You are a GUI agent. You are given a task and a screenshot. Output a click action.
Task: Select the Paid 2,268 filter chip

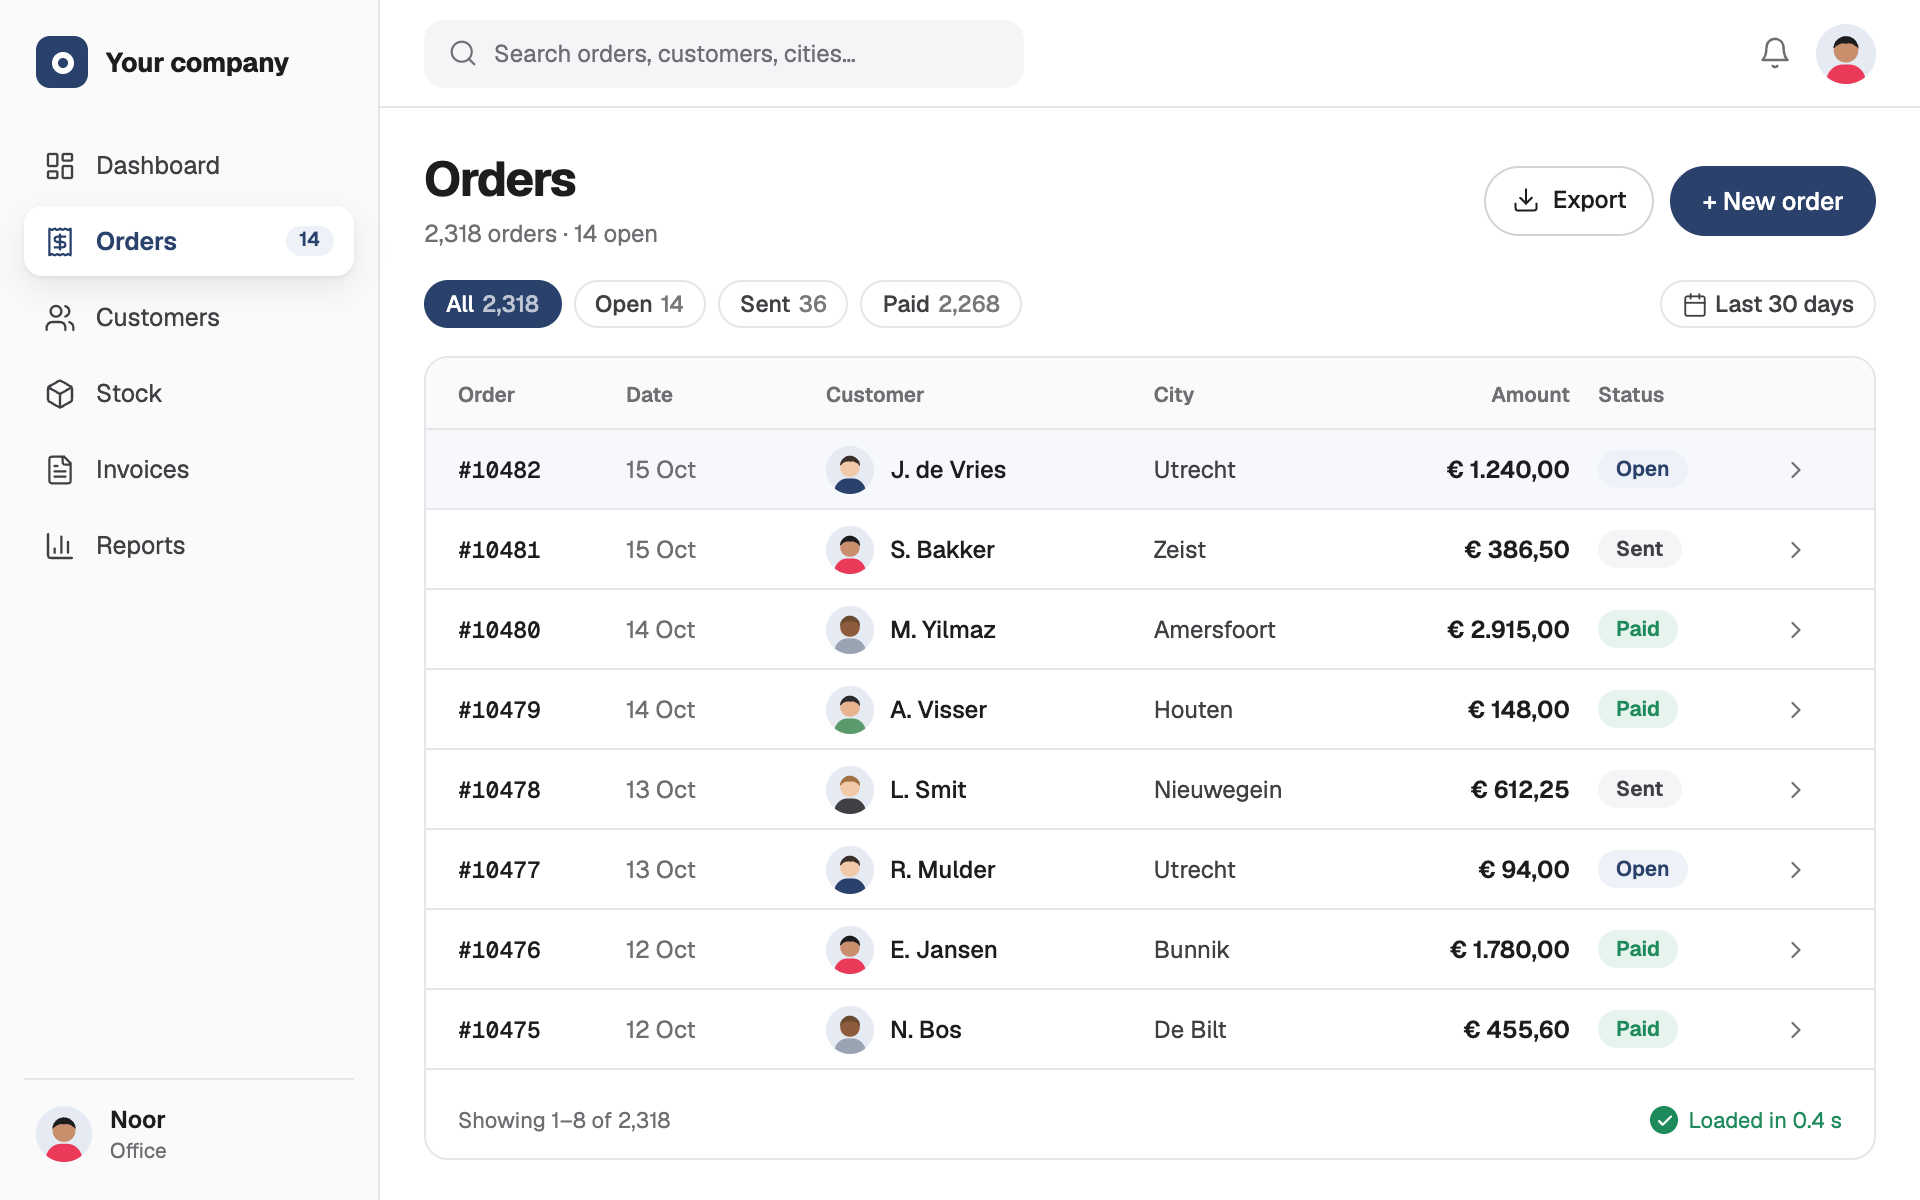point(941,304)
